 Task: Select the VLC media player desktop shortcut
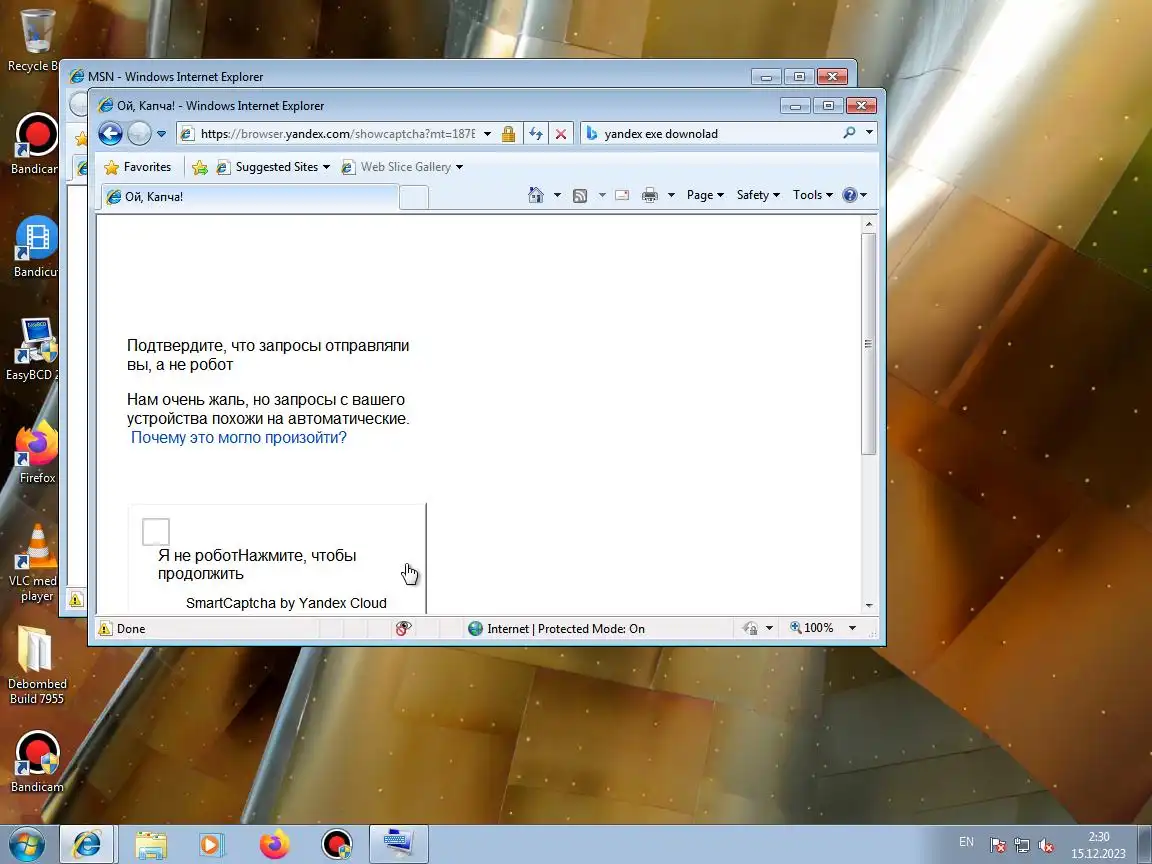[x=35, y=562]
